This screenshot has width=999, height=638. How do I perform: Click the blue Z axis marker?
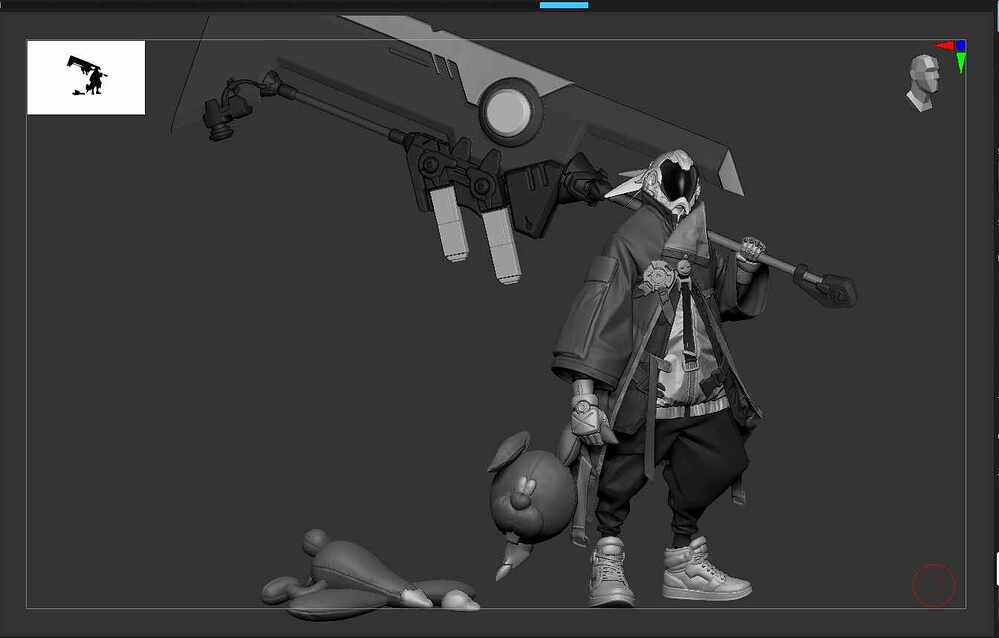pyautogui.click(x=960, y=45)
